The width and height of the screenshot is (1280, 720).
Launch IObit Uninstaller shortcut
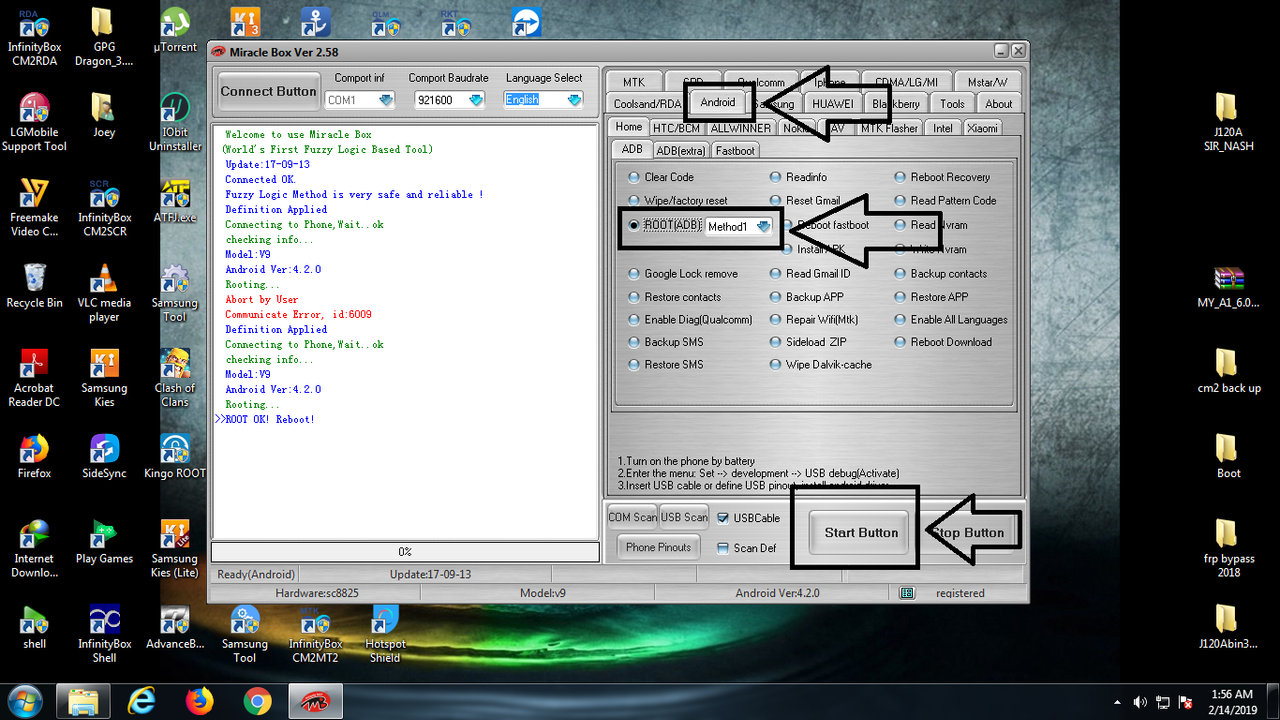(x=175, y=122)
